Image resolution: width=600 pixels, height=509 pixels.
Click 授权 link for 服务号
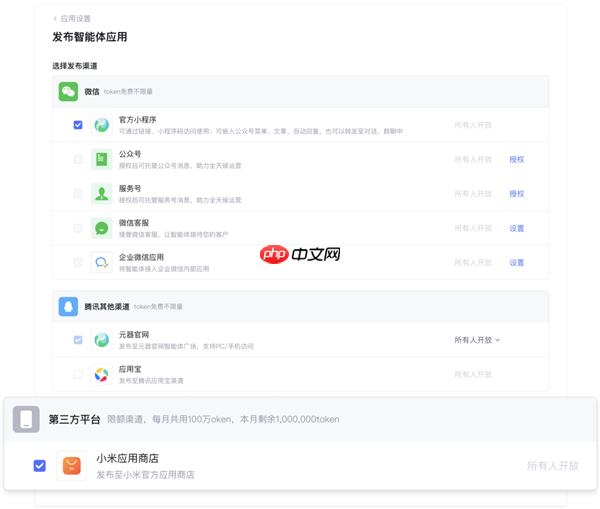[517, 194]
